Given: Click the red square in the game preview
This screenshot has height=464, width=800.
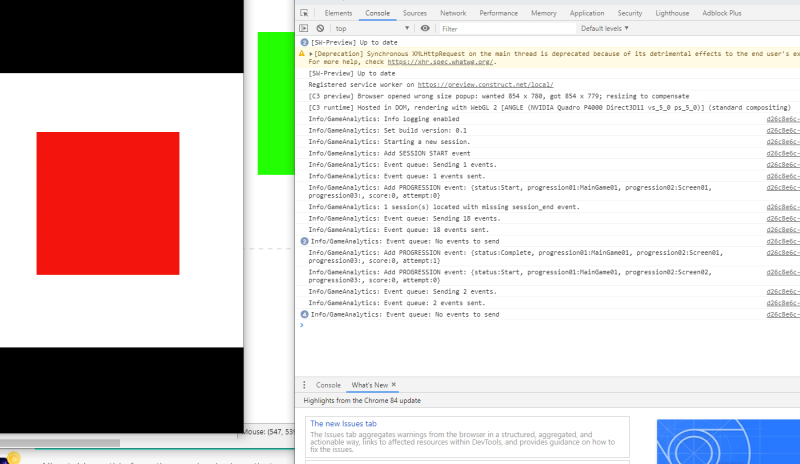Looking at the screenshot, I should point(108,203).
